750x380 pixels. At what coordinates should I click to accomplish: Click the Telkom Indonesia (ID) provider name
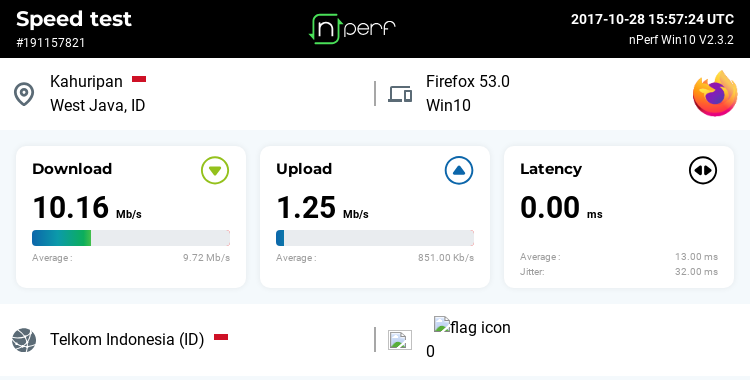coord(127,339)
